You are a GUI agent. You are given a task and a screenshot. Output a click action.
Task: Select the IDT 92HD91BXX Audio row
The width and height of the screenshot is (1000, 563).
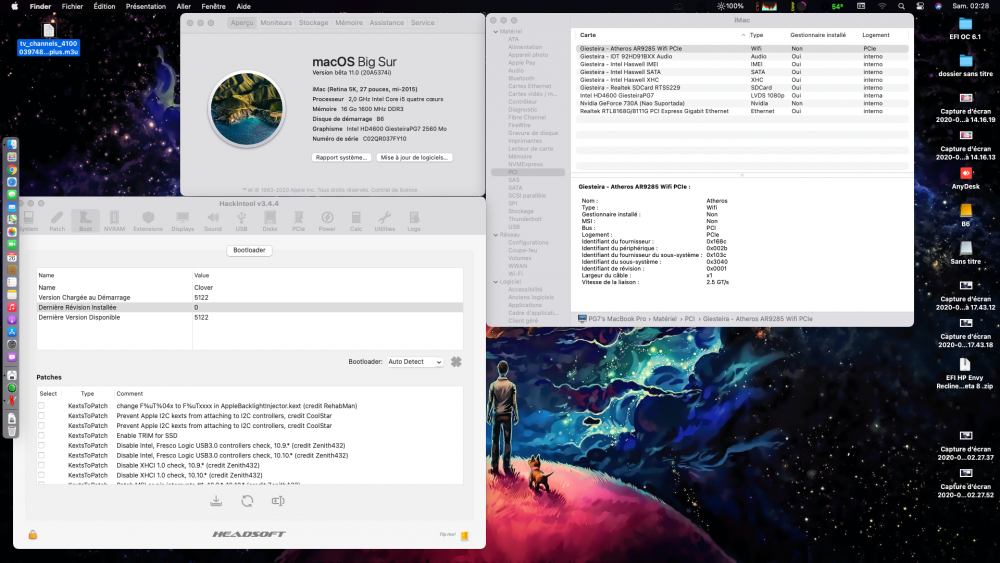click(742, 56)
